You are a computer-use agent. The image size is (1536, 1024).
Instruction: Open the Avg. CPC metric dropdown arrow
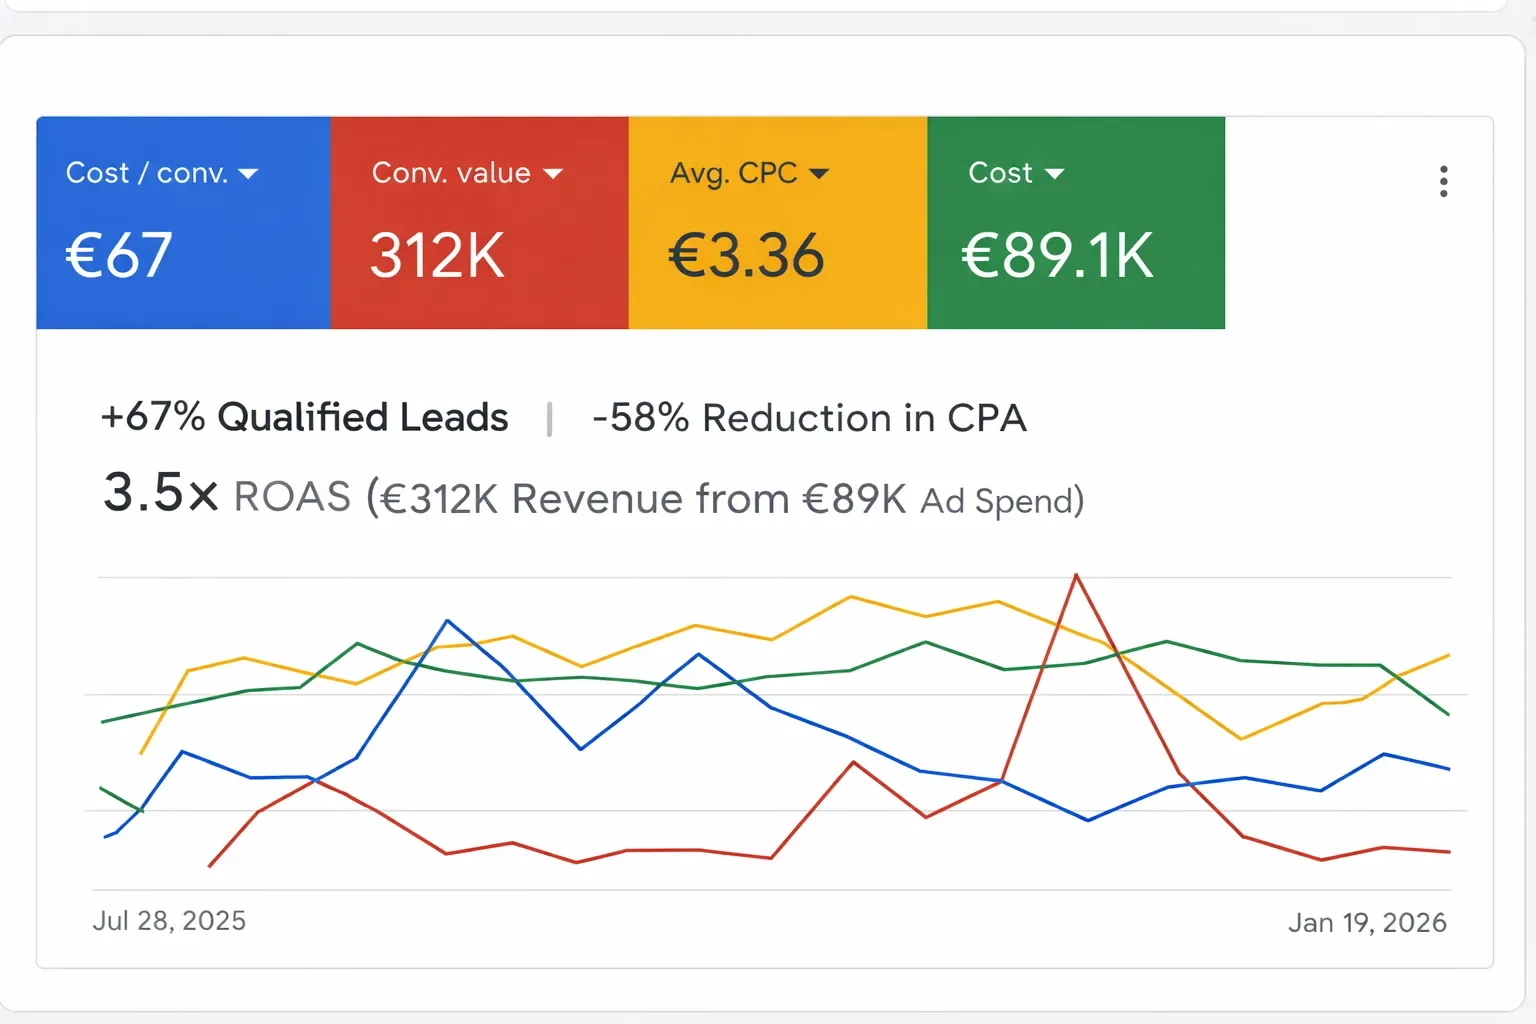[820, 172]
